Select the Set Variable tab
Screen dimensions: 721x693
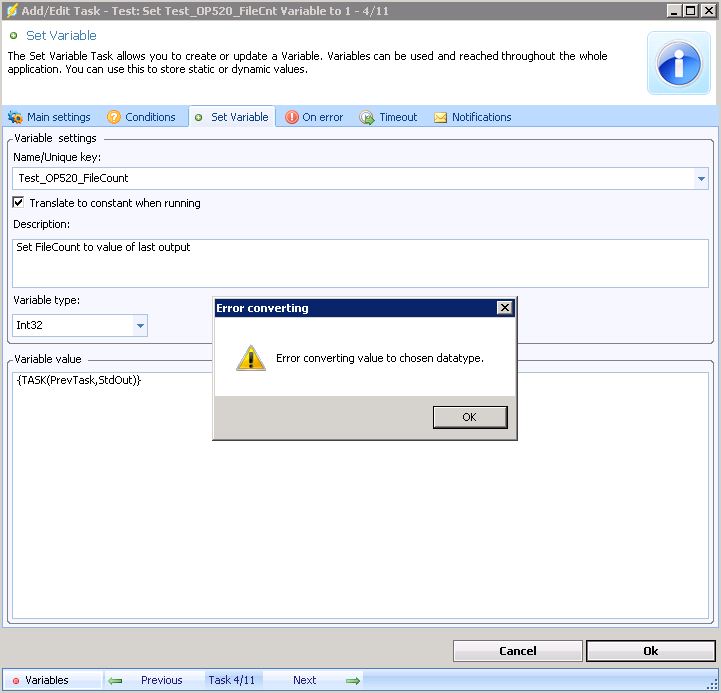click(231, 118)
